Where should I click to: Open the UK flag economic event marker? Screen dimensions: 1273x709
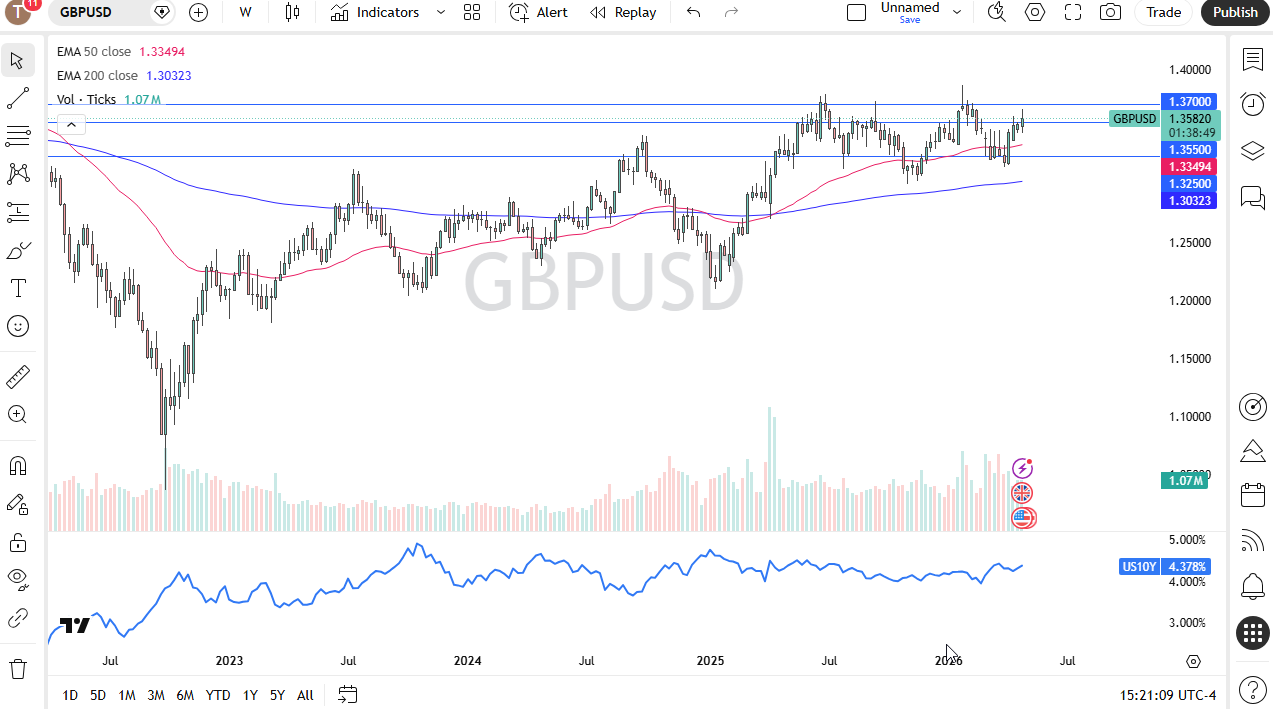pos(1022,493)
